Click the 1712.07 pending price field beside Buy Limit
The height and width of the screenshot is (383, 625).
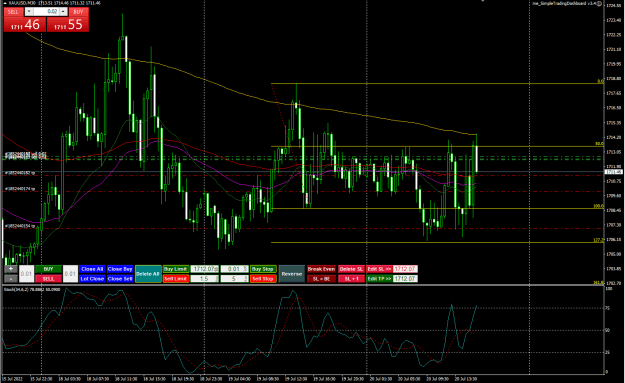[x=205, y=269]
